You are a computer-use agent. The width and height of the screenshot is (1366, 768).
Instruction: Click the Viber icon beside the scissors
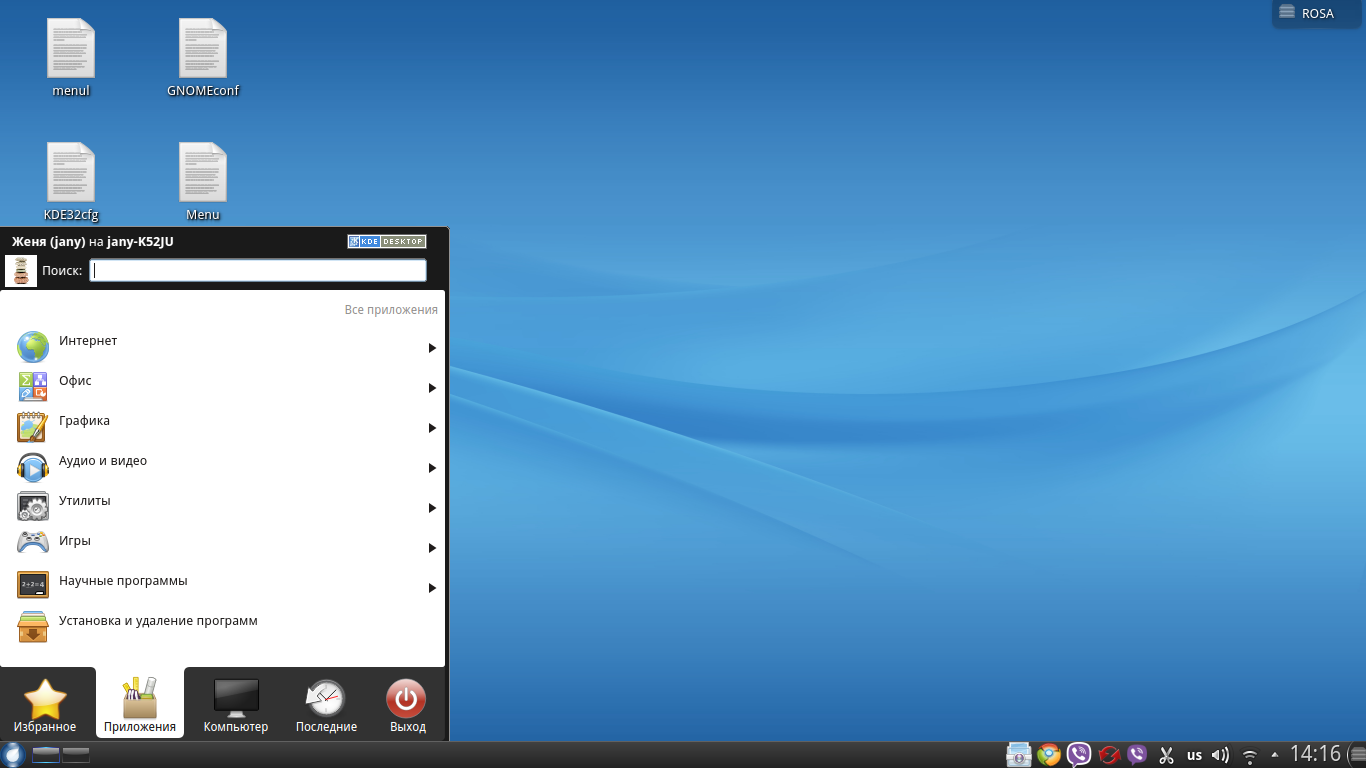point(1137,755)
